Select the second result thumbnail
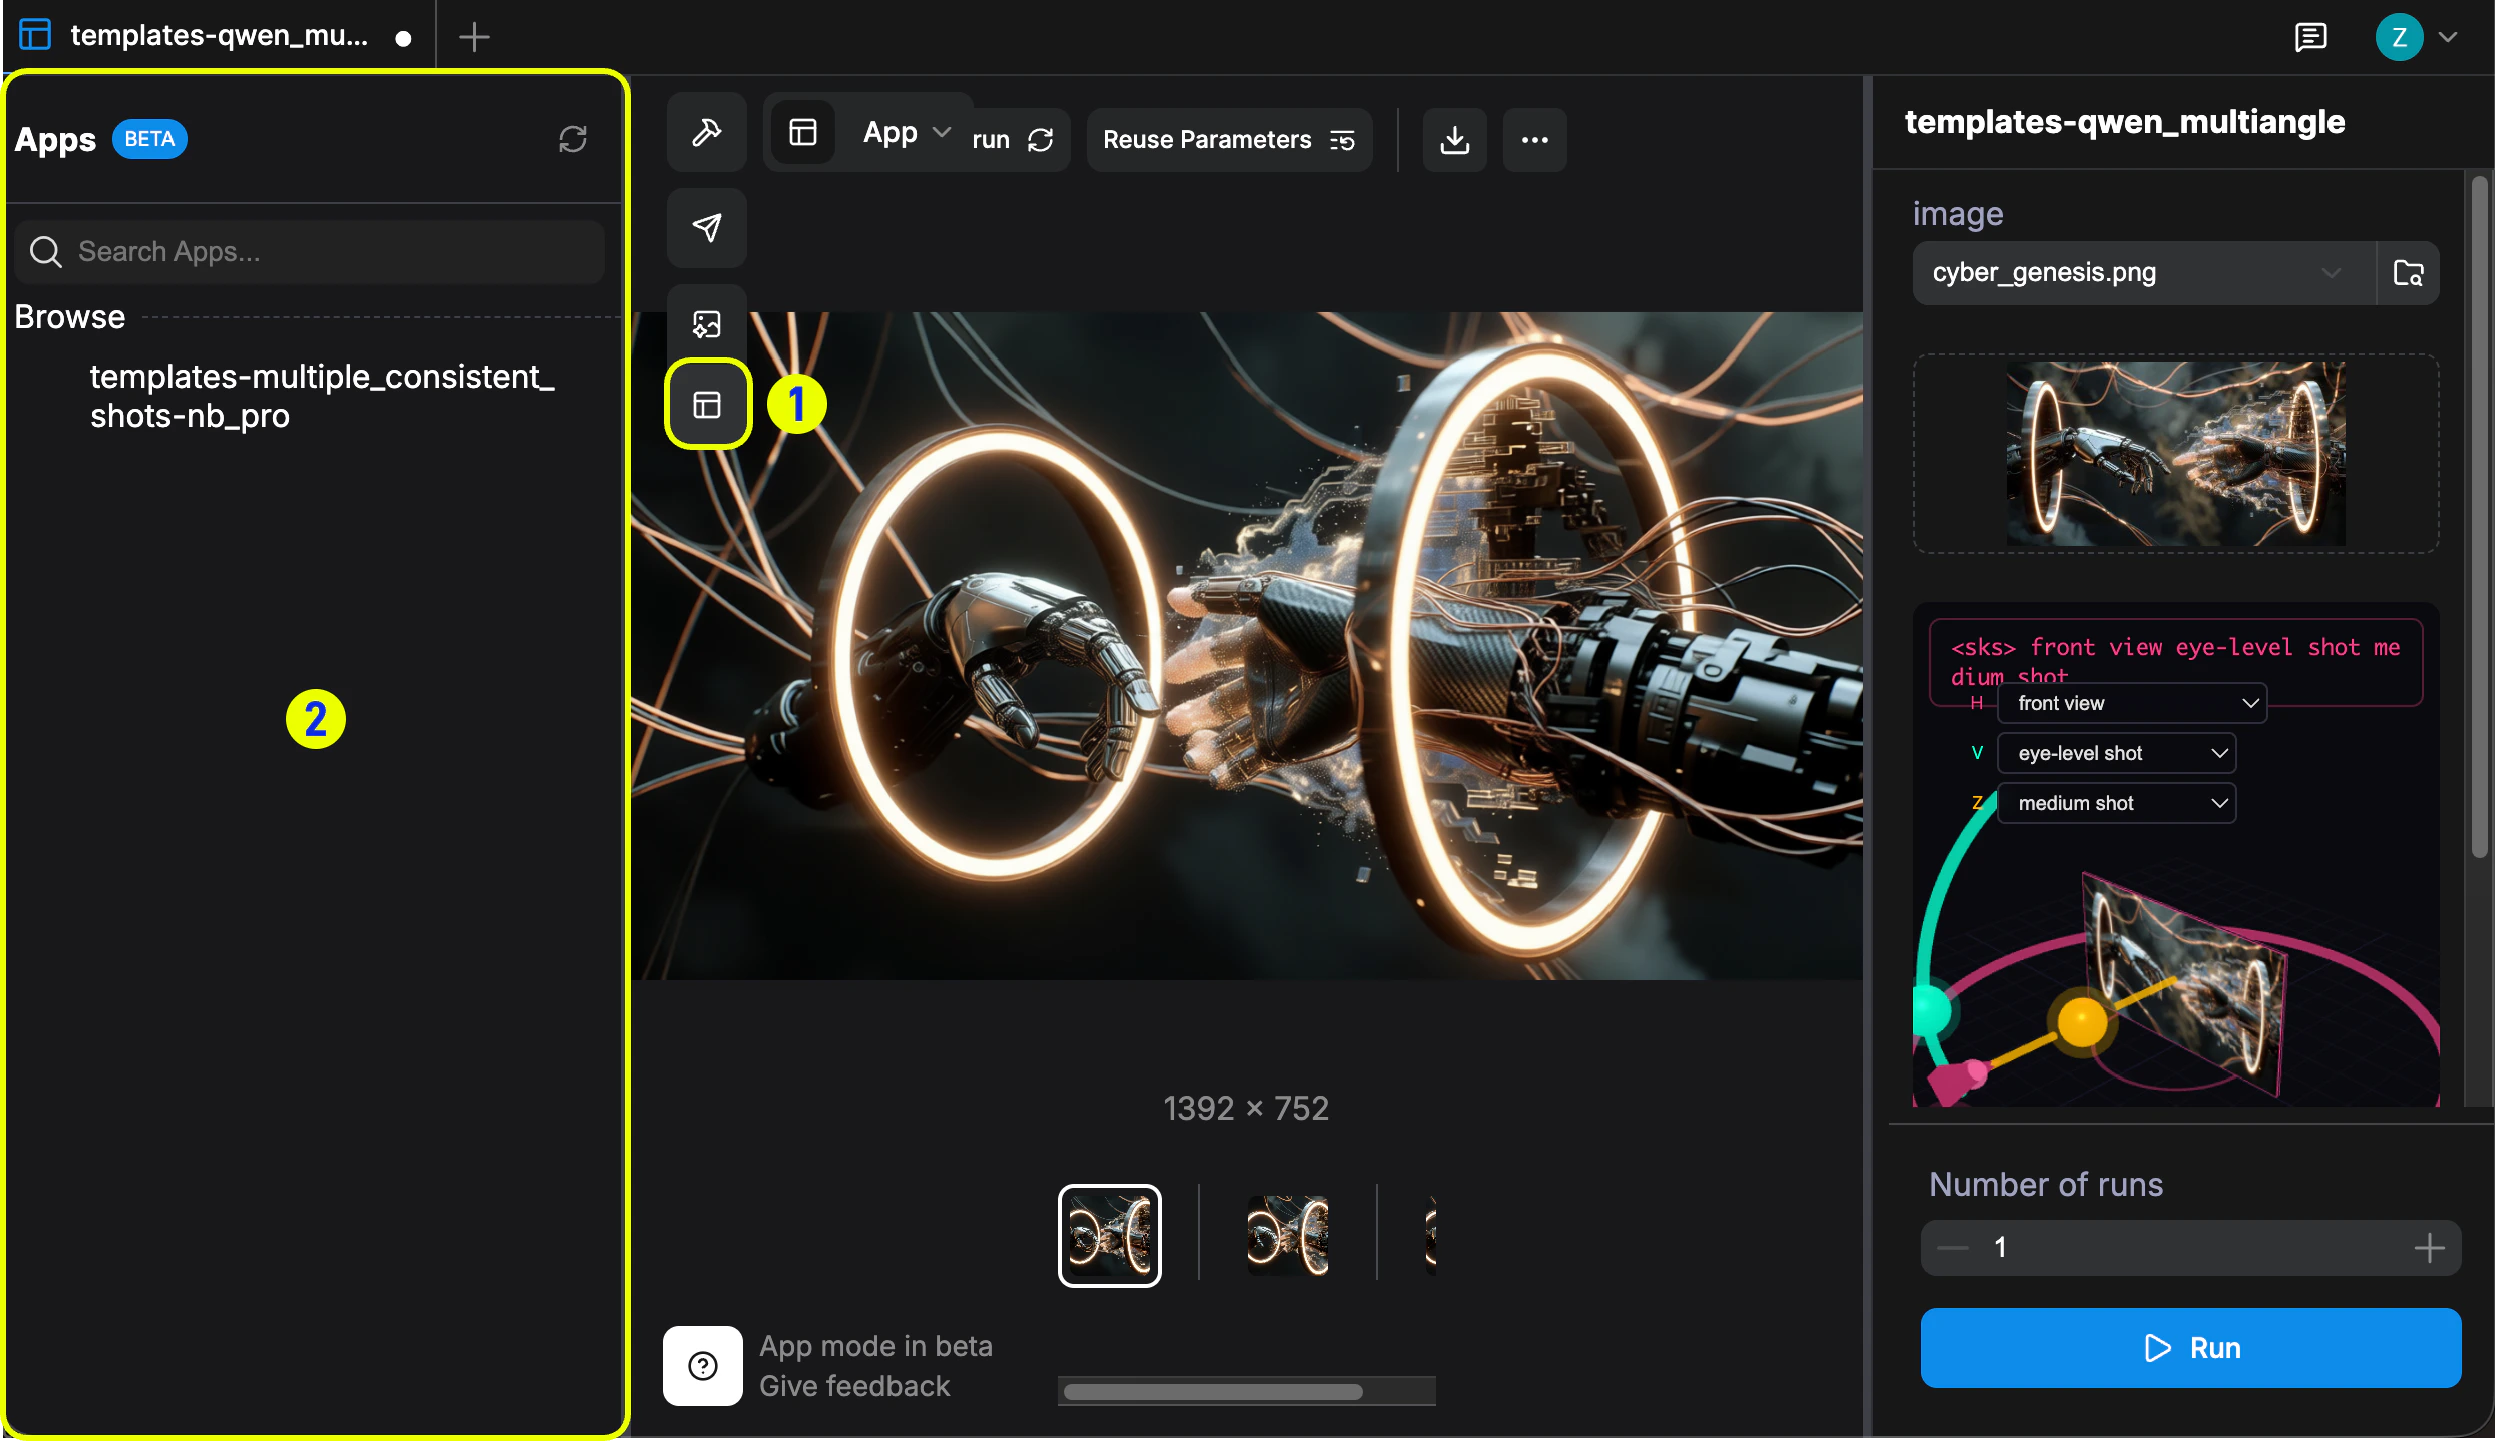 (1287, 1234)
